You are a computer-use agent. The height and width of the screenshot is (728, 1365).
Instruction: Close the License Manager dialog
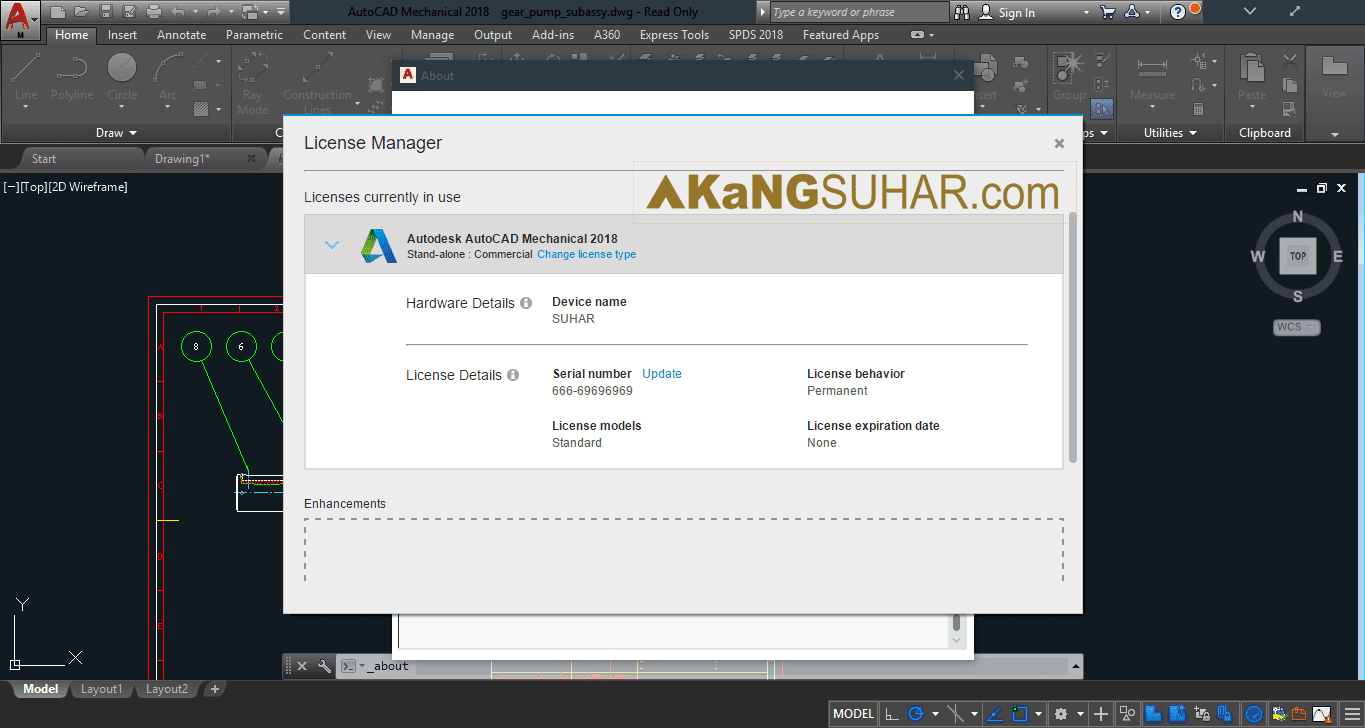point(1059,144)
